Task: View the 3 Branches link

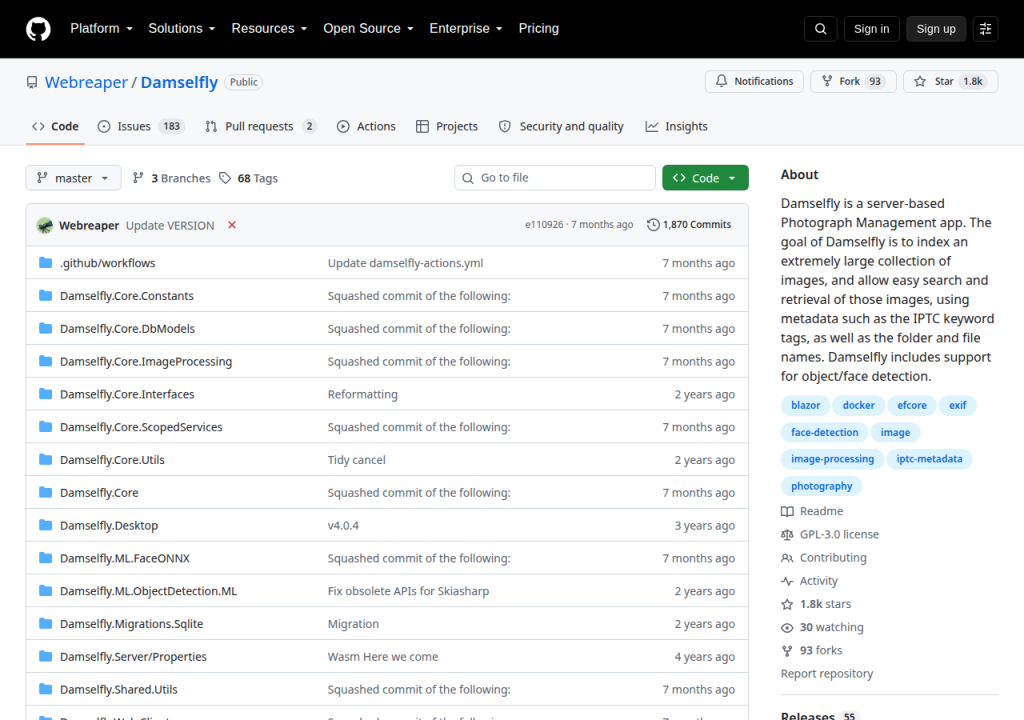Action: coord(172,178)
